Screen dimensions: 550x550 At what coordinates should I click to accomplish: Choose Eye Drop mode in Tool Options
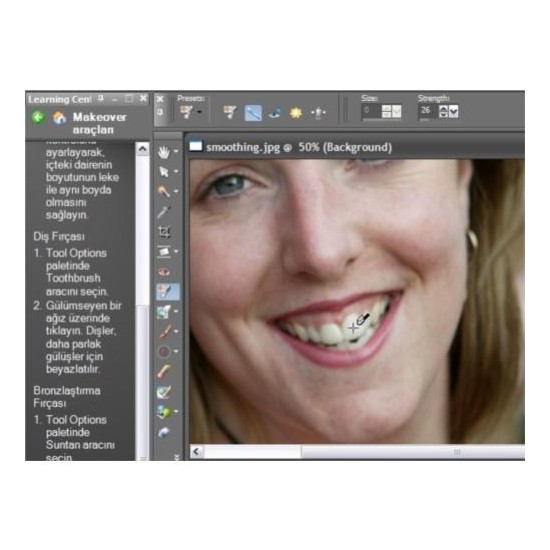274,113
